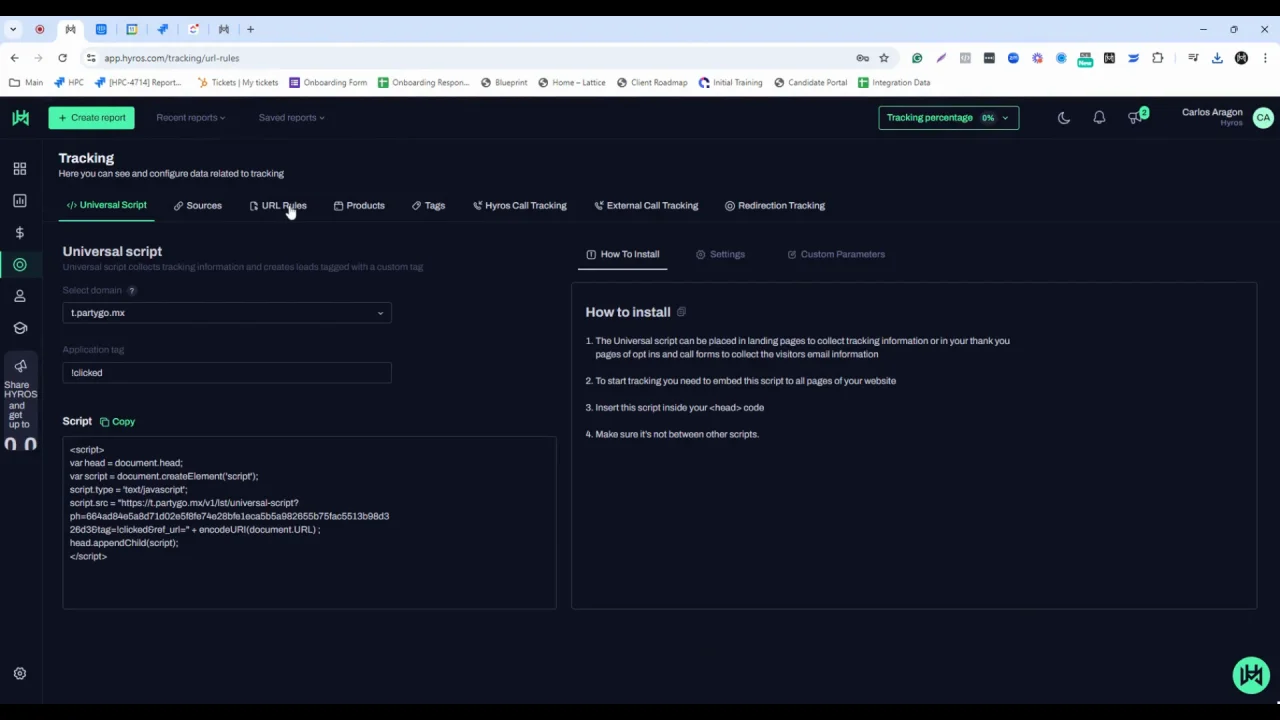This screenshot has height=720, width=1280.
Task: Open Chrome downloads icon
Action: pos(1217,58)
